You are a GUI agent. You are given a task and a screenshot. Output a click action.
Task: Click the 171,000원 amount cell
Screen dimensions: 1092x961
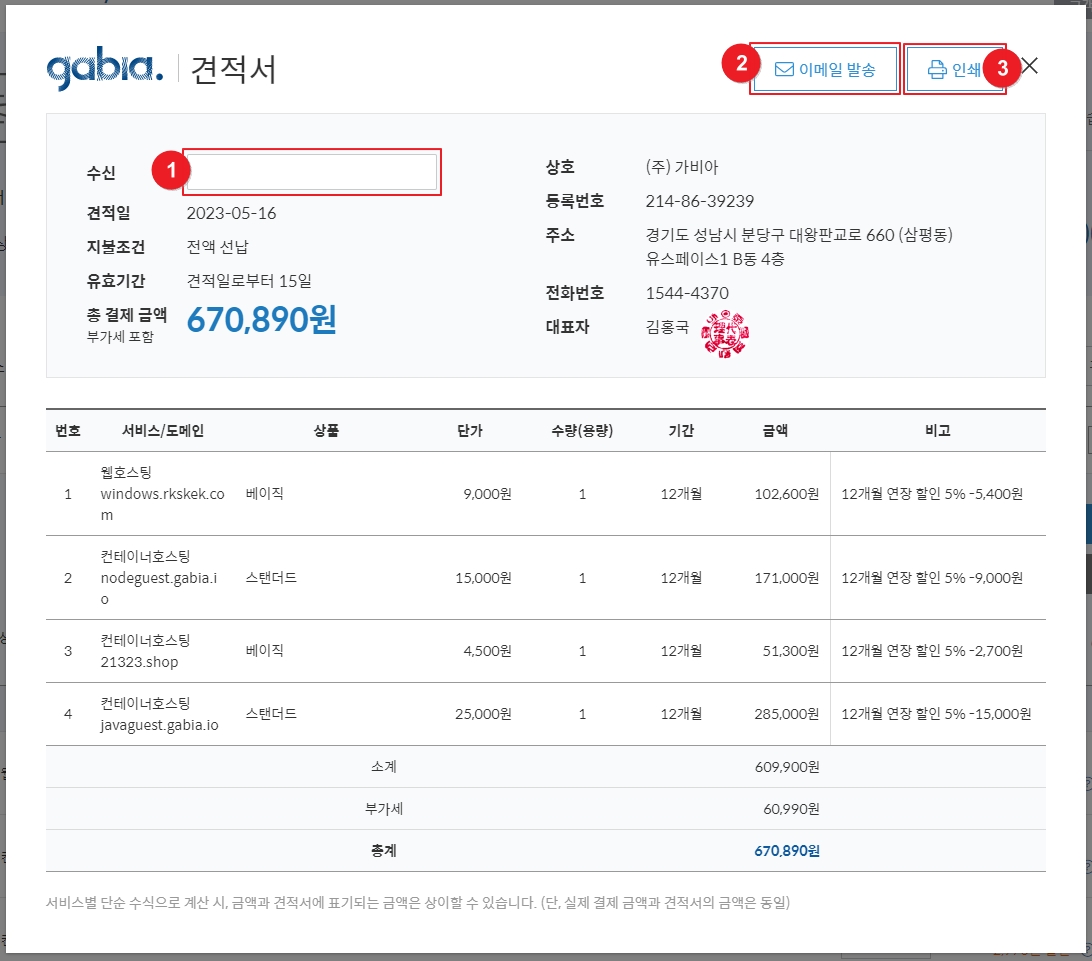pyautogui.click(x=786, y=578)
